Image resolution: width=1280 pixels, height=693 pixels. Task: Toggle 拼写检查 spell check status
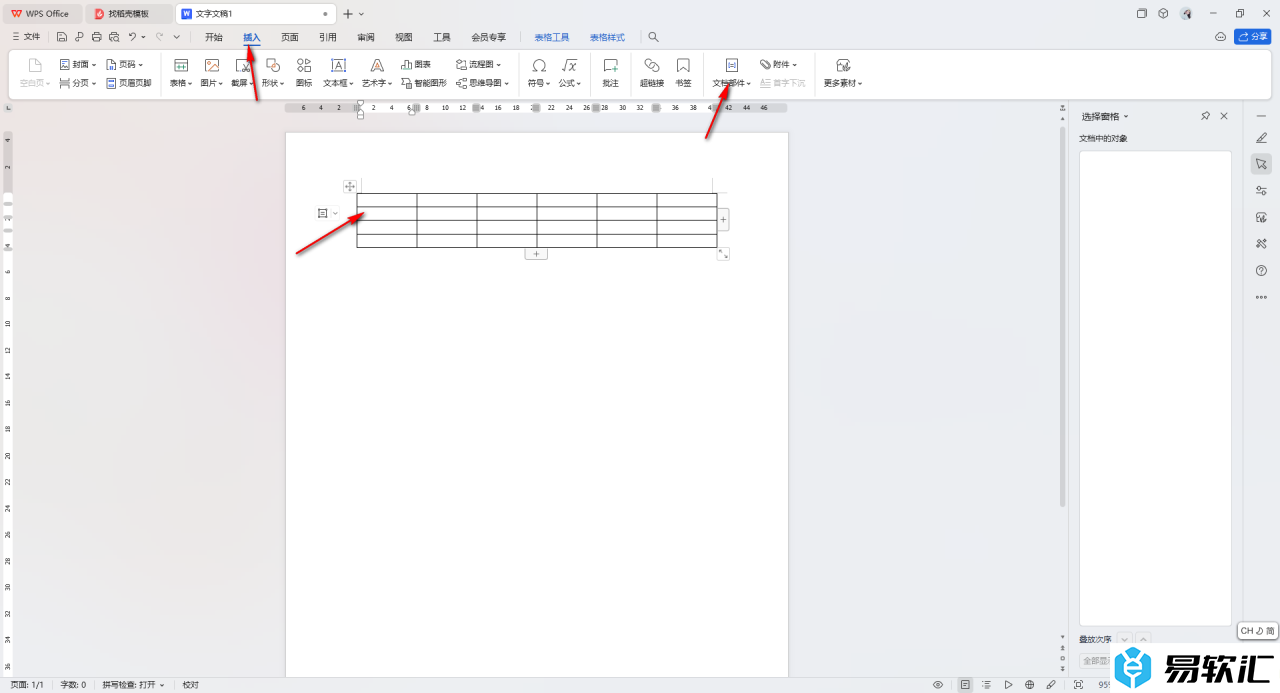[x=133, y=685]
